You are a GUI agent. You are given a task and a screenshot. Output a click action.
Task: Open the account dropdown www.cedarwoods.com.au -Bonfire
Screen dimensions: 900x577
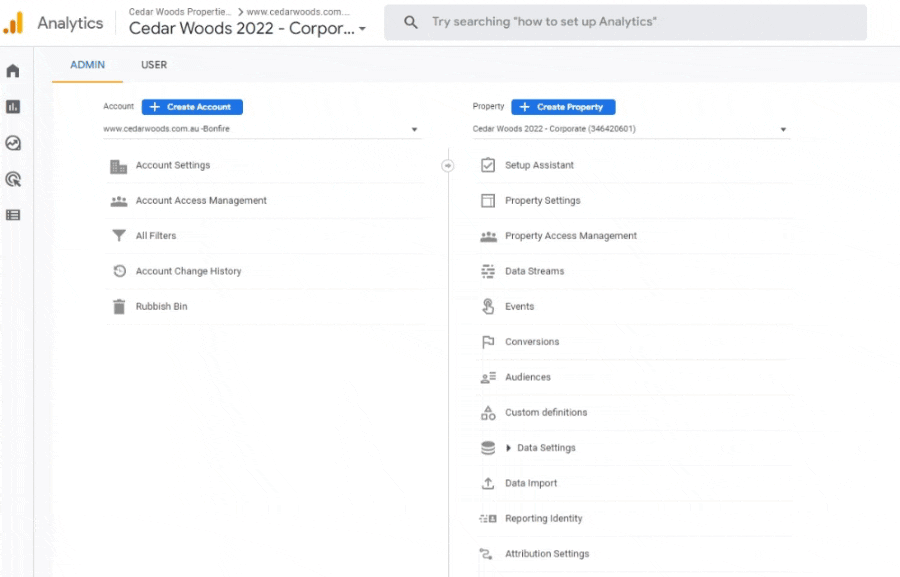(x=261, y=129)
